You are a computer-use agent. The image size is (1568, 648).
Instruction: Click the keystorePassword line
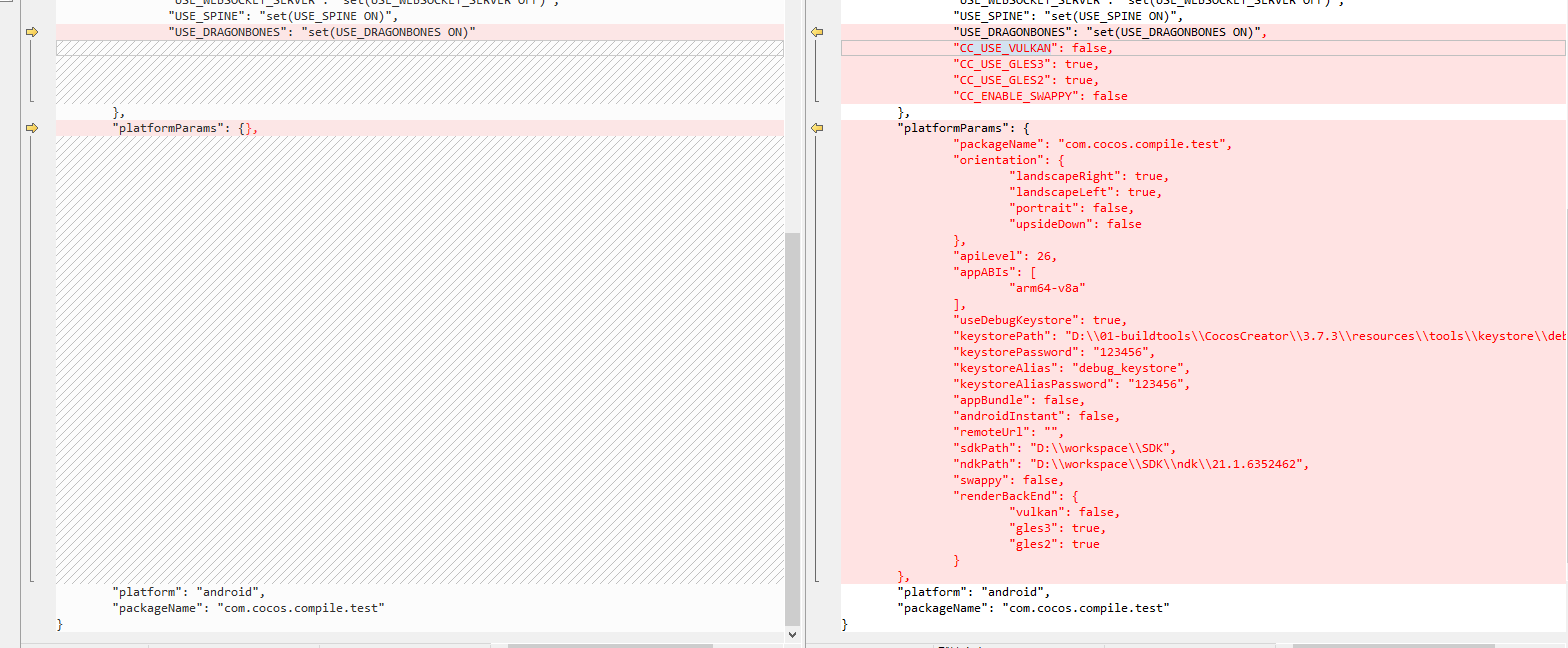coord(1055,352)
